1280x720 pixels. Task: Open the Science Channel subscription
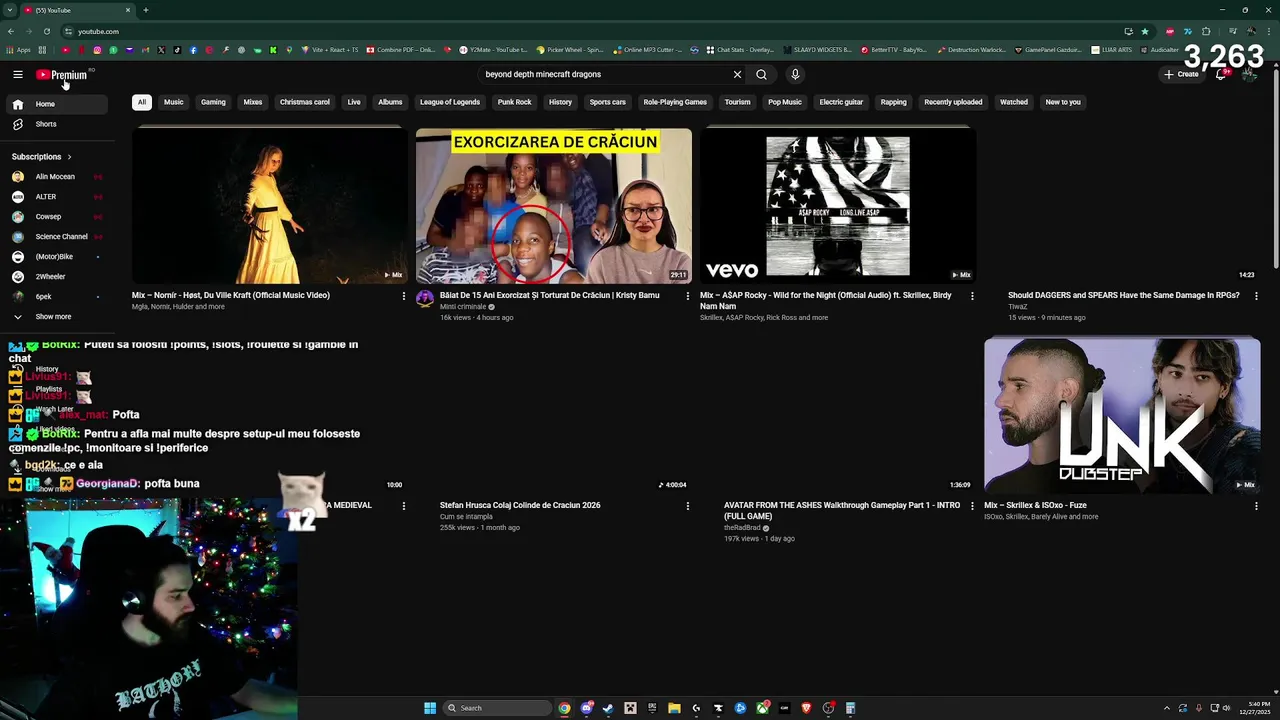point(58,236)
